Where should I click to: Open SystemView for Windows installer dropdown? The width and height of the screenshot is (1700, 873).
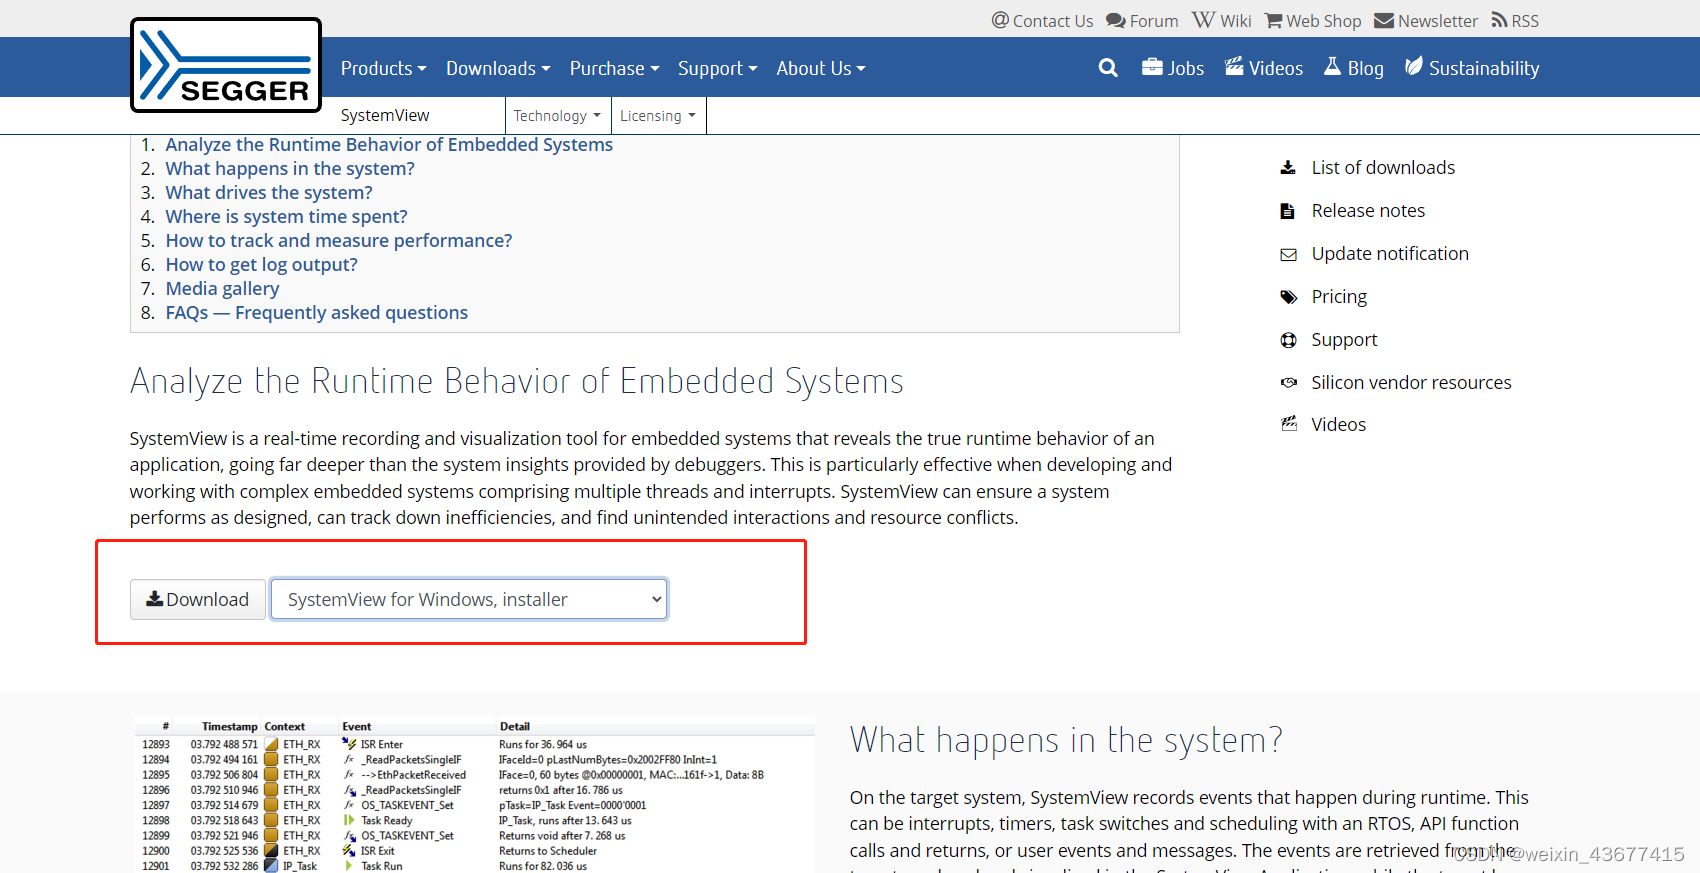pyautogui.click(x=469, y=599)
